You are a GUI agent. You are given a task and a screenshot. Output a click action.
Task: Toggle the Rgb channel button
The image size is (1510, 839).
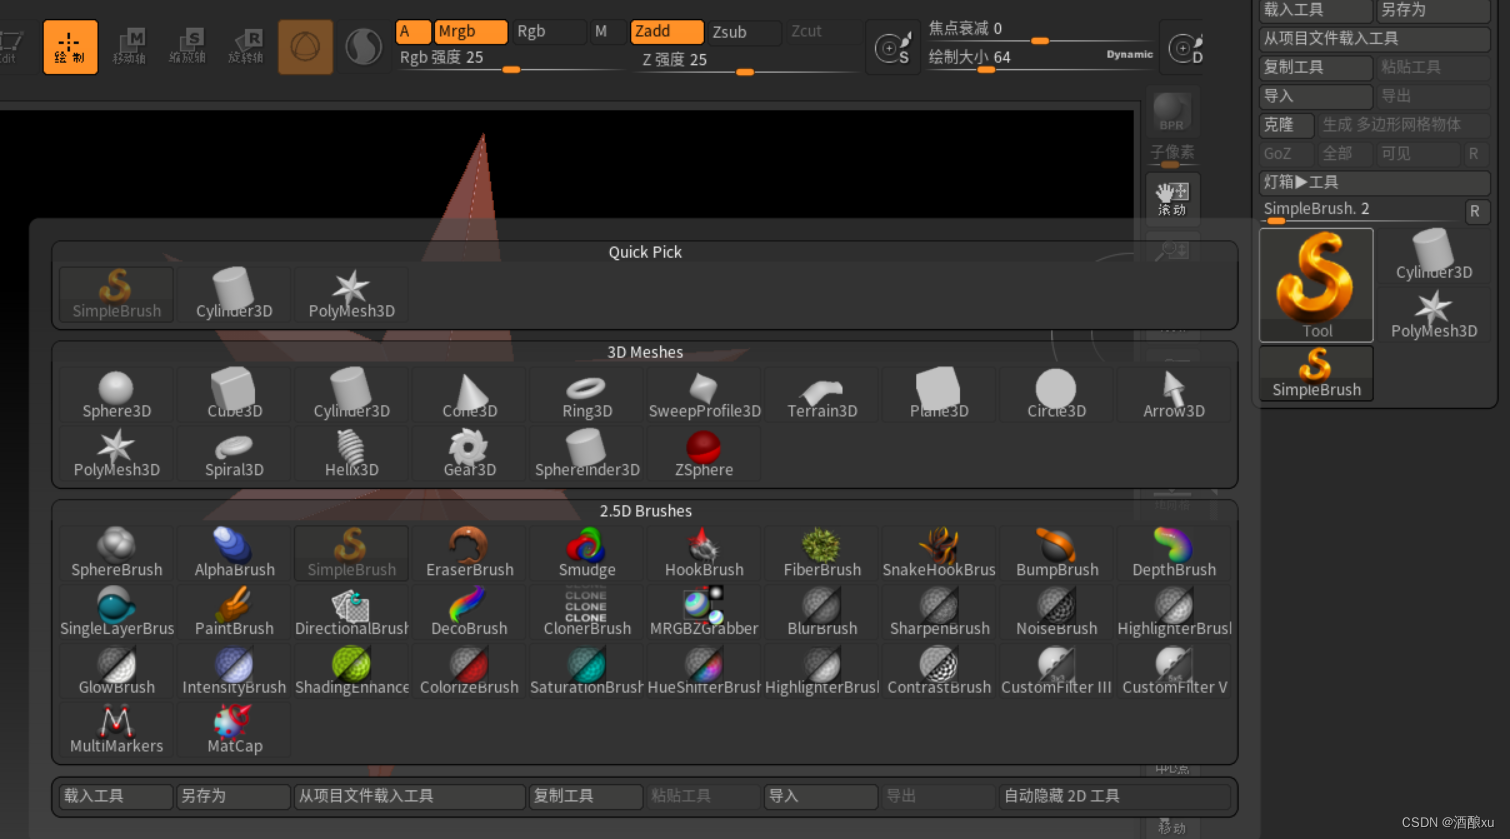548,32
